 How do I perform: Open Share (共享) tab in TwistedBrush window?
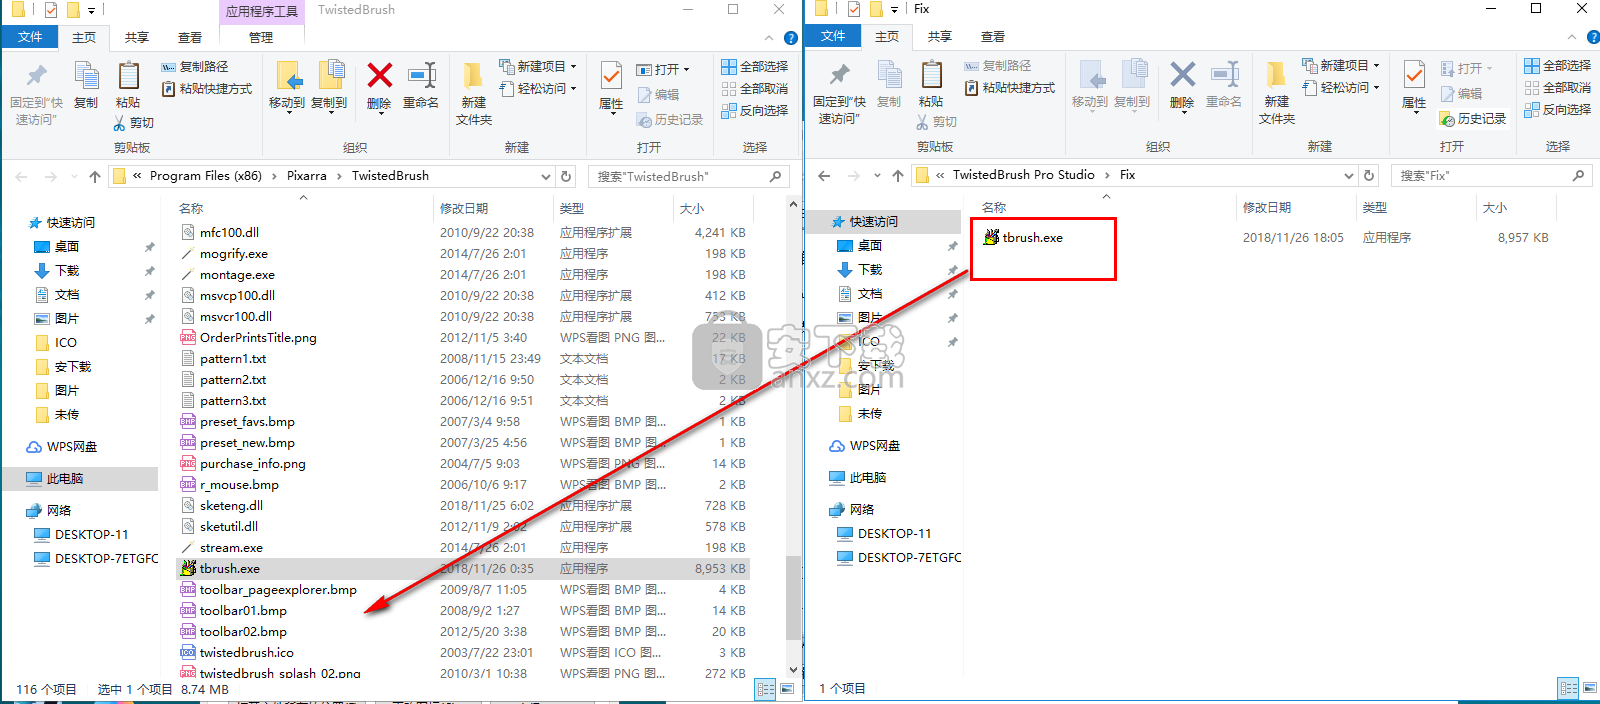click(137, 38)
